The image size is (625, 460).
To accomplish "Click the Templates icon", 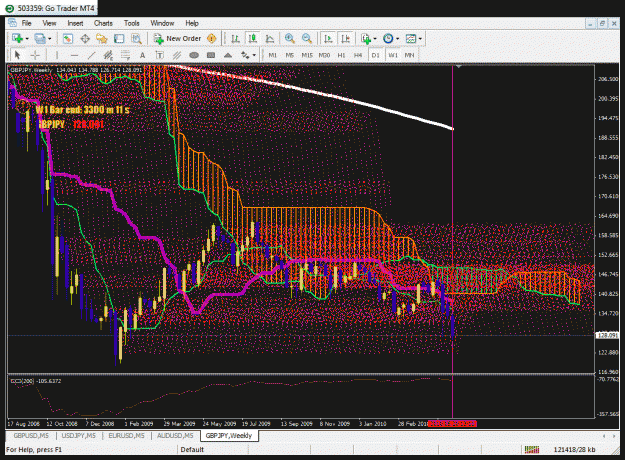I will coord(411,39).
